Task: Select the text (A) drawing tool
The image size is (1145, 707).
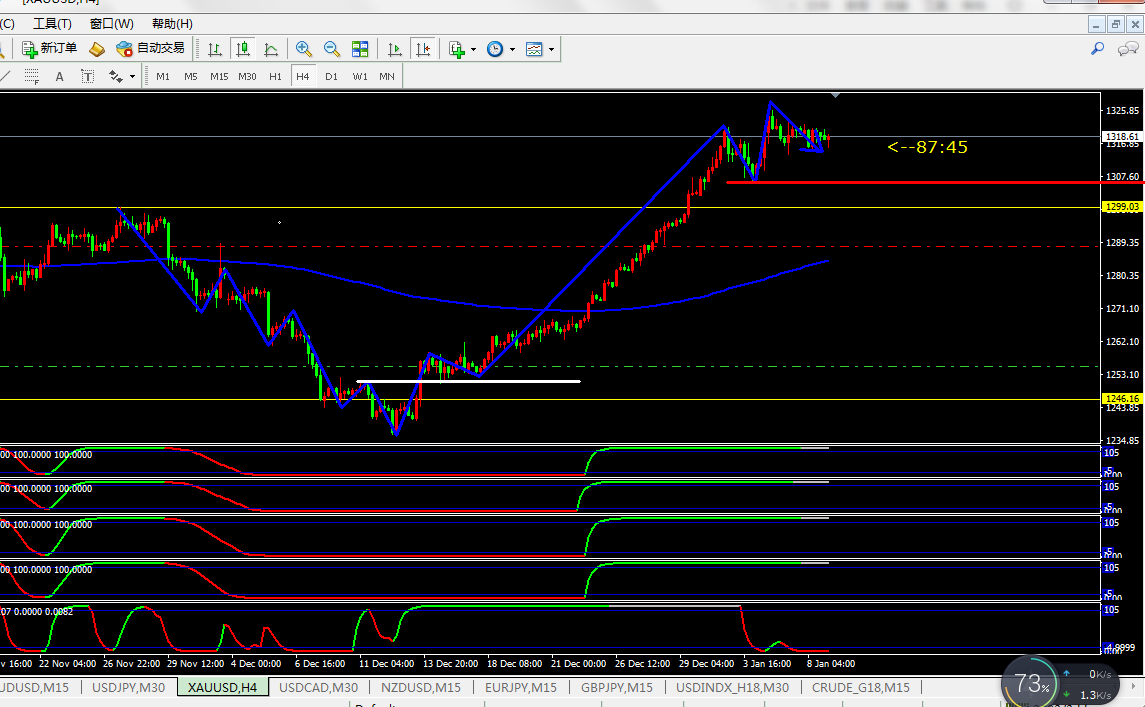Action: point(59,76)
